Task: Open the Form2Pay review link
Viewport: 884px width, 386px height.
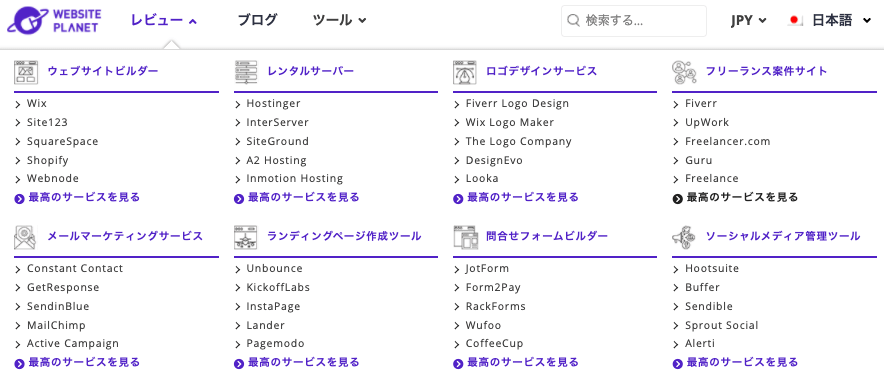Action: [493, 287]
